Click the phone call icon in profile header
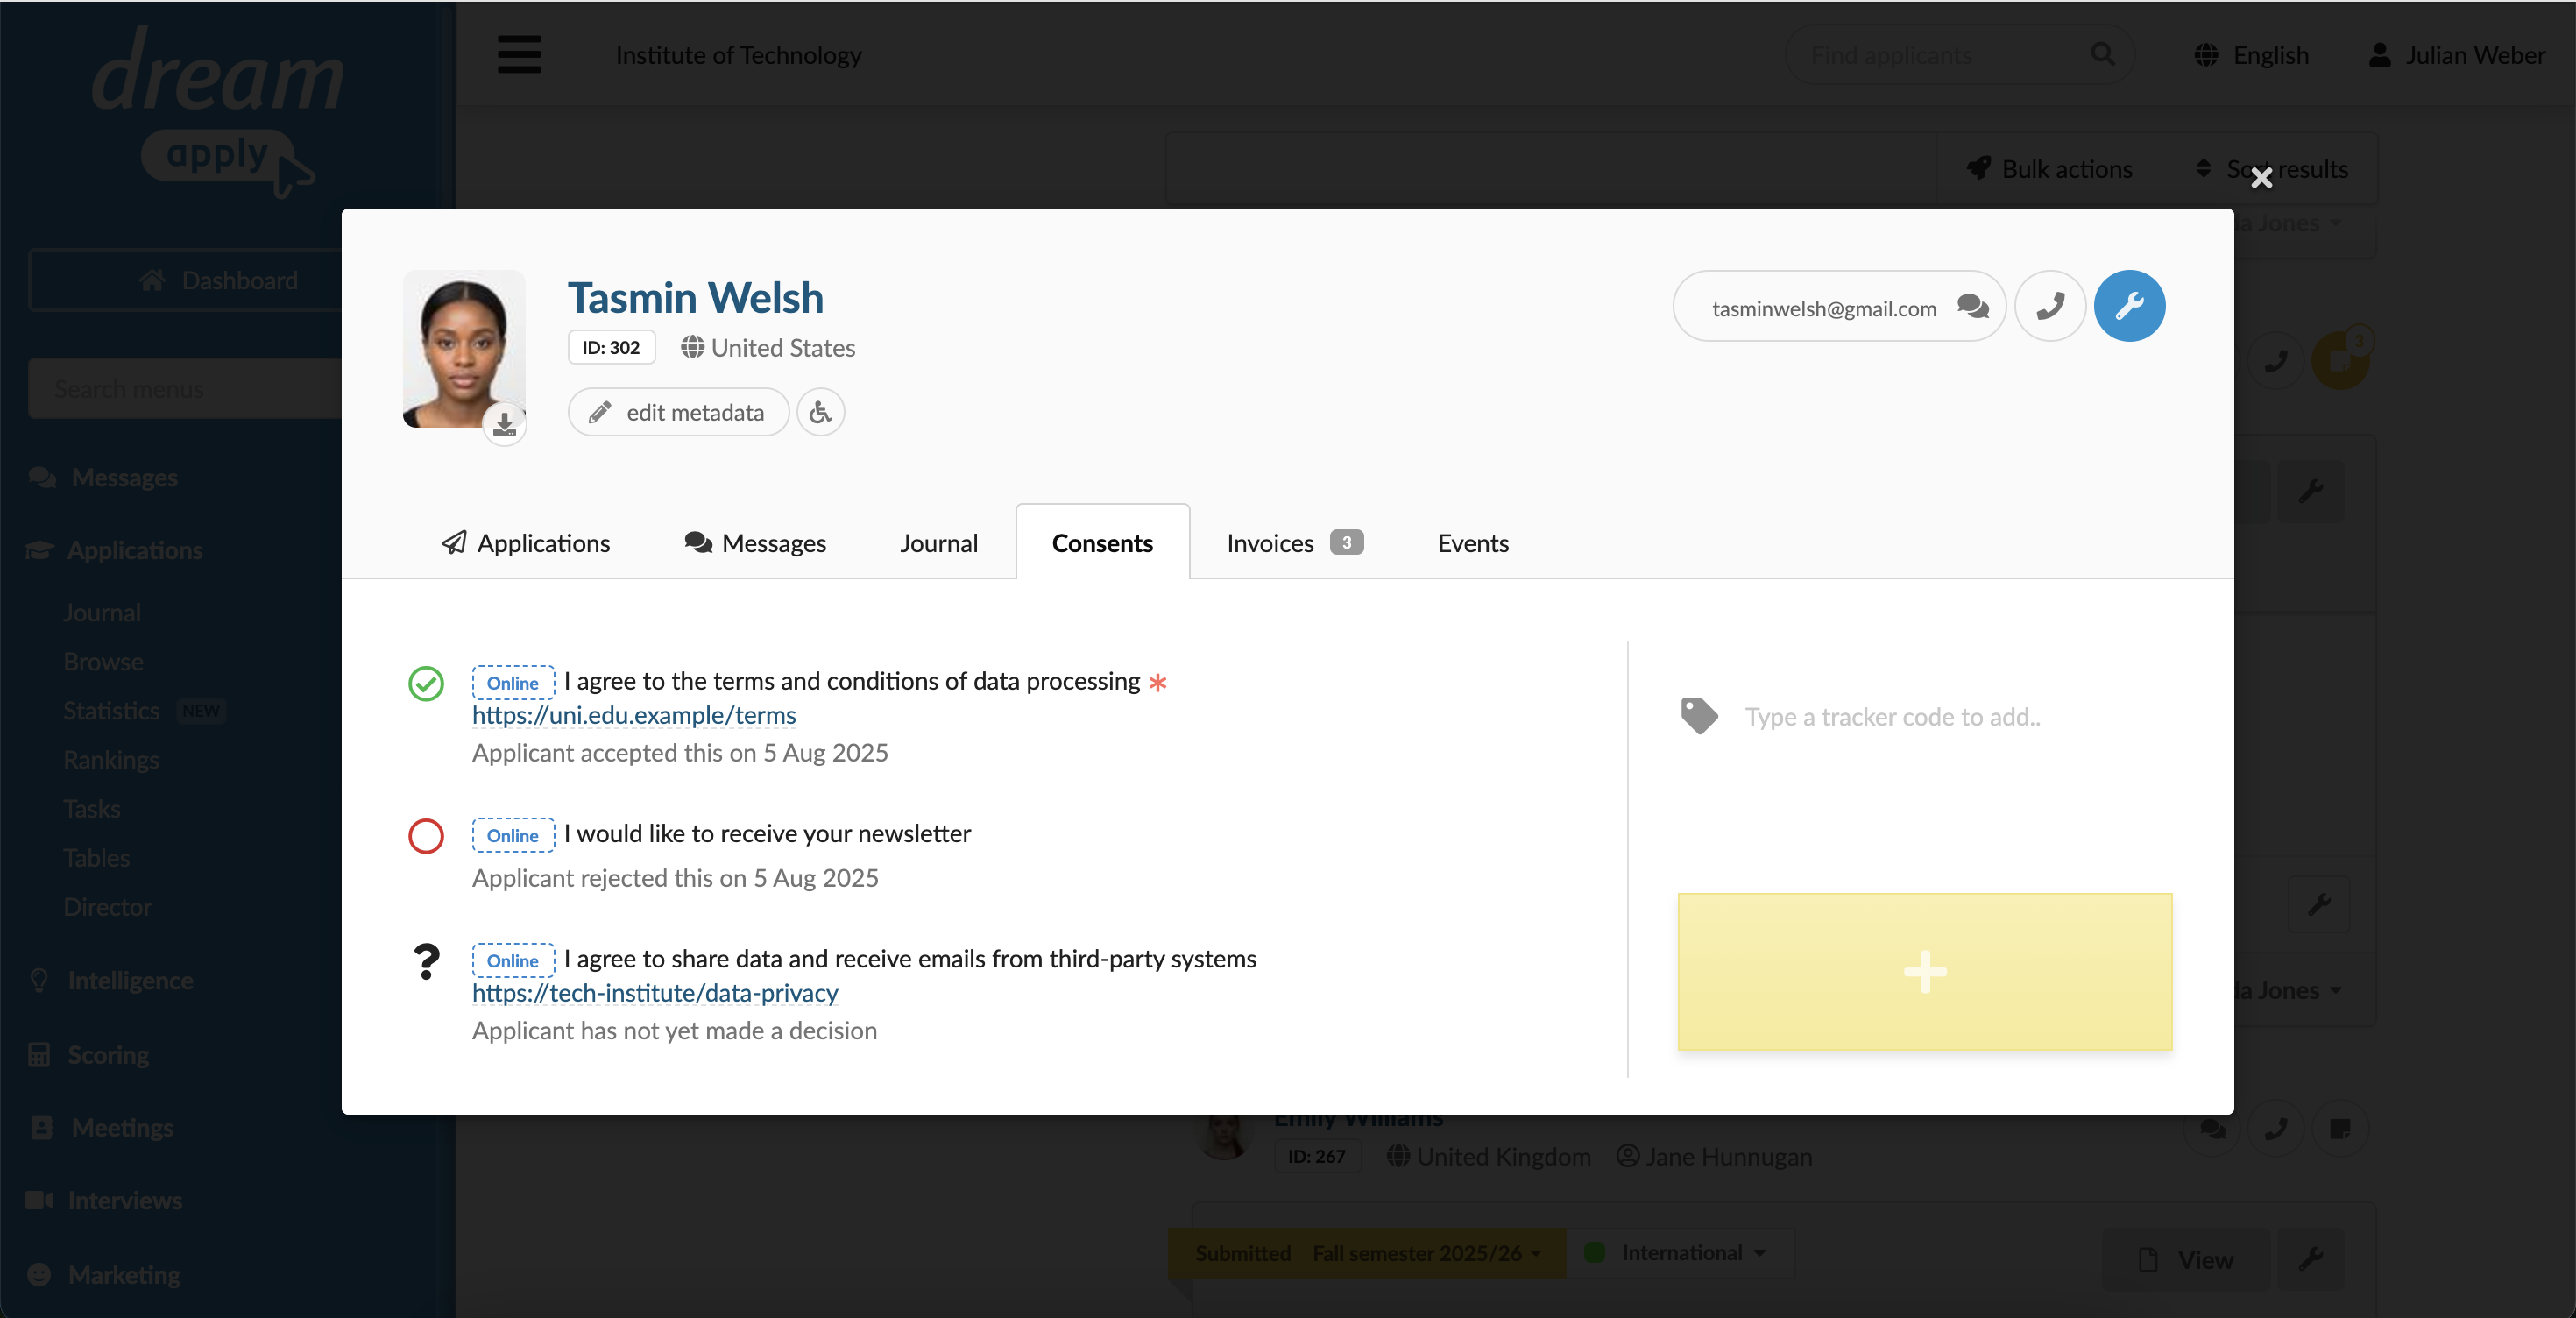This screenshot has width=2576, height=1318. [x=2049, y=306]
